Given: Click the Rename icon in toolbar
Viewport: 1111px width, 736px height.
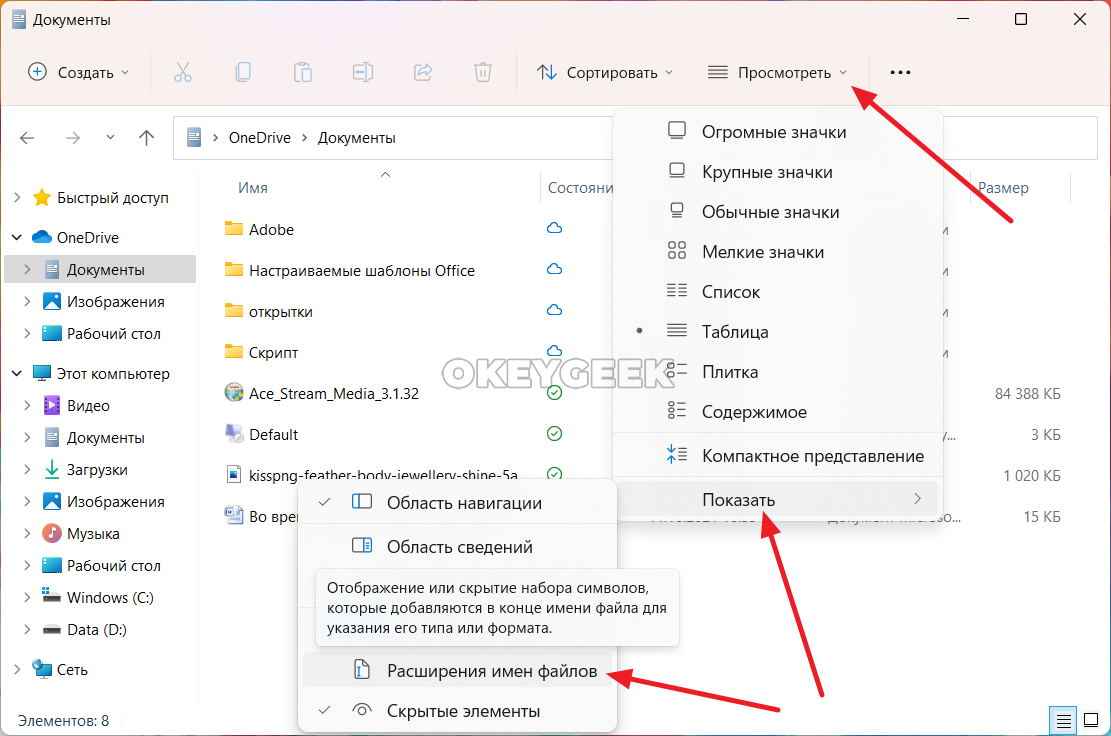Looking at the screenshot, I should coord(363,72).
